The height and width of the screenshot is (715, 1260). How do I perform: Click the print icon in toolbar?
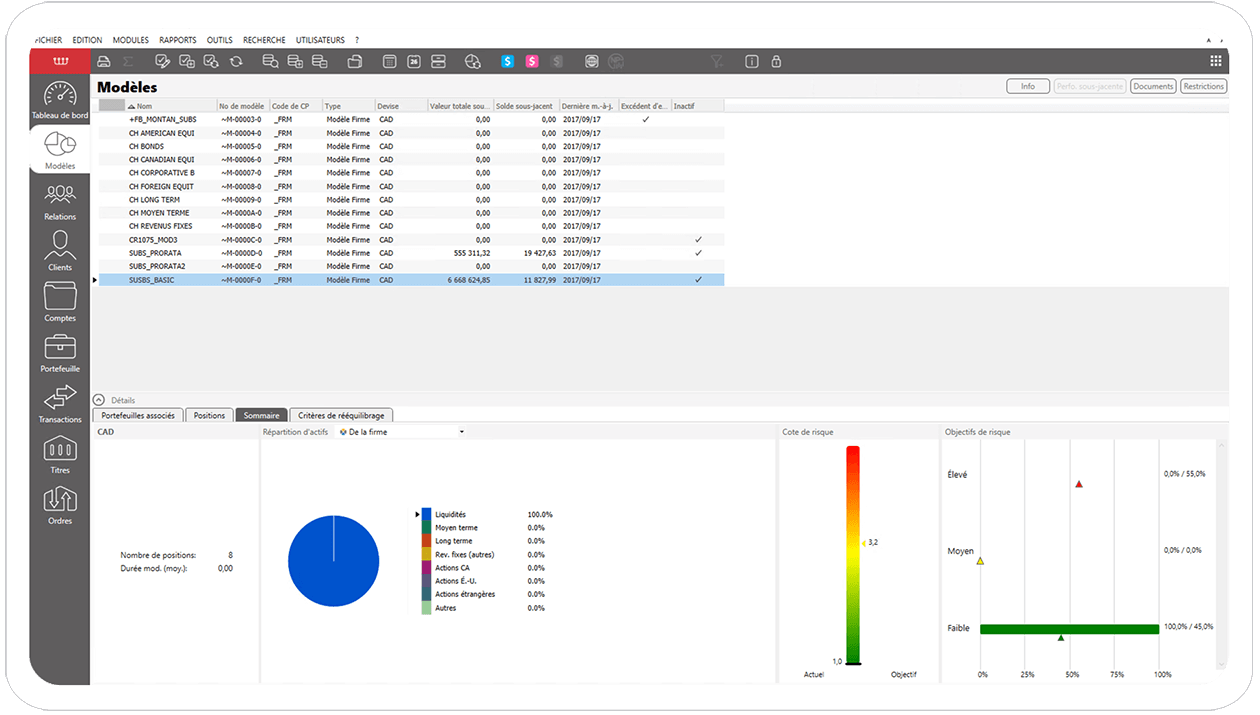pos(103,61)
